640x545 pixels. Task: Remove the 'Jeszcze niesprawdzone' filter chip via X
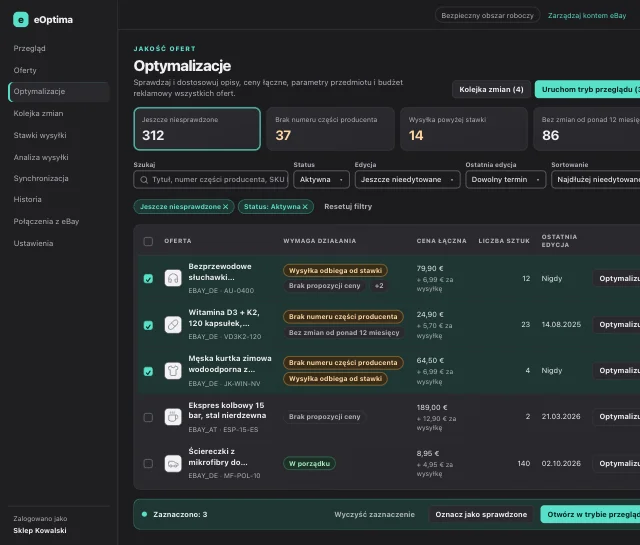click(x=225, y=207)
